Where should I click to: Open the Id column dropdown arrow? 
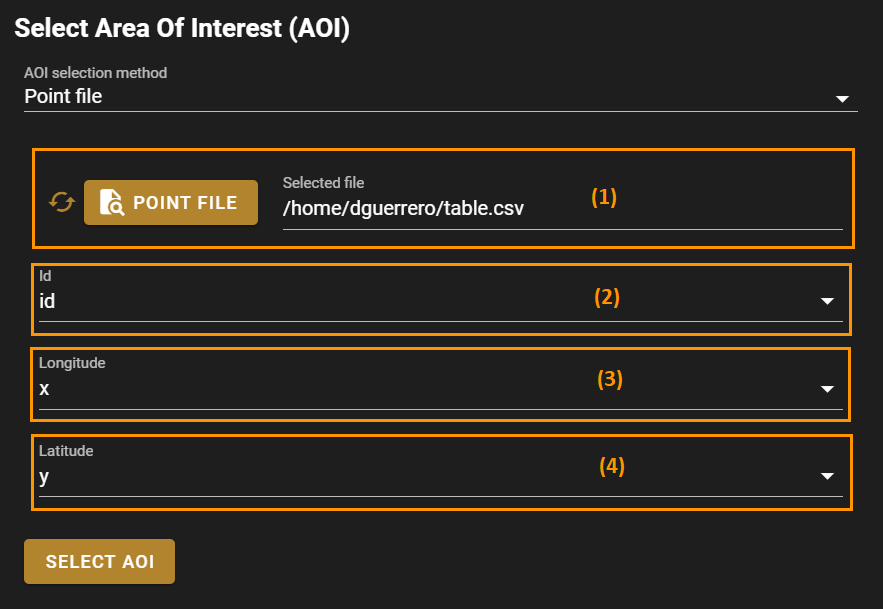click(827, 301)
